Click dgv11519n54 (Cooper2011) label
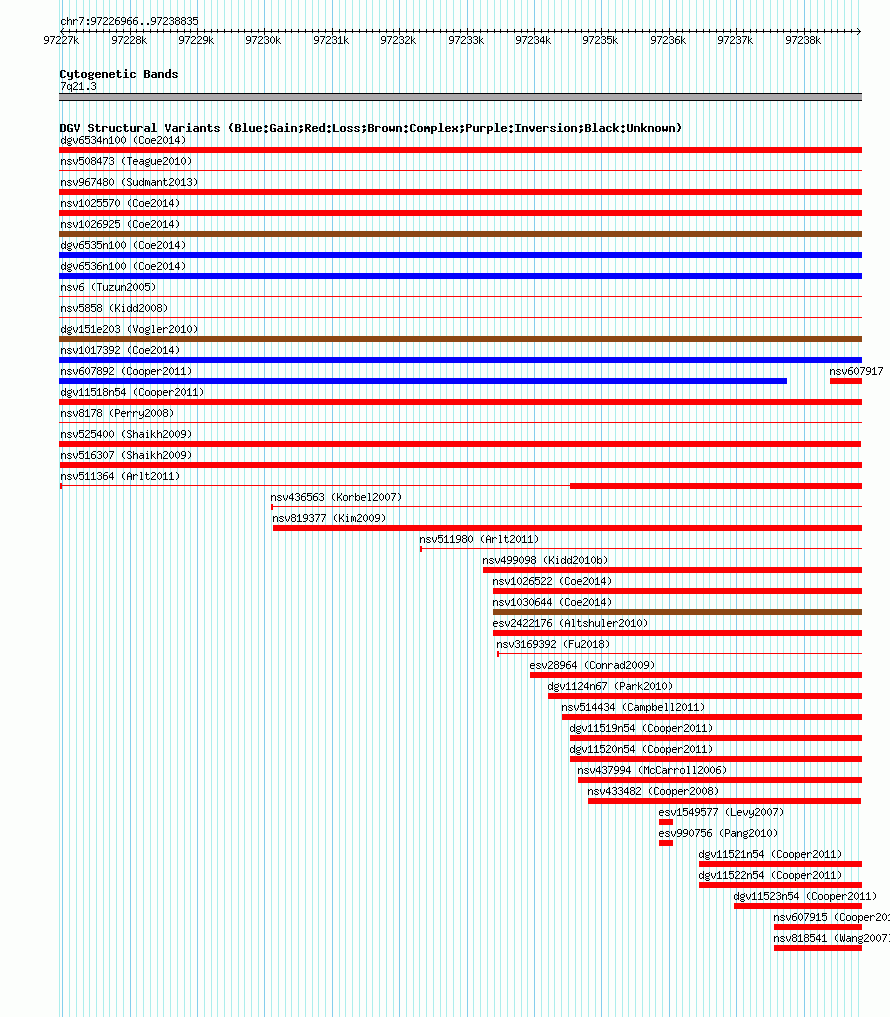This screenshot has width=890, height=1017. 642,728
